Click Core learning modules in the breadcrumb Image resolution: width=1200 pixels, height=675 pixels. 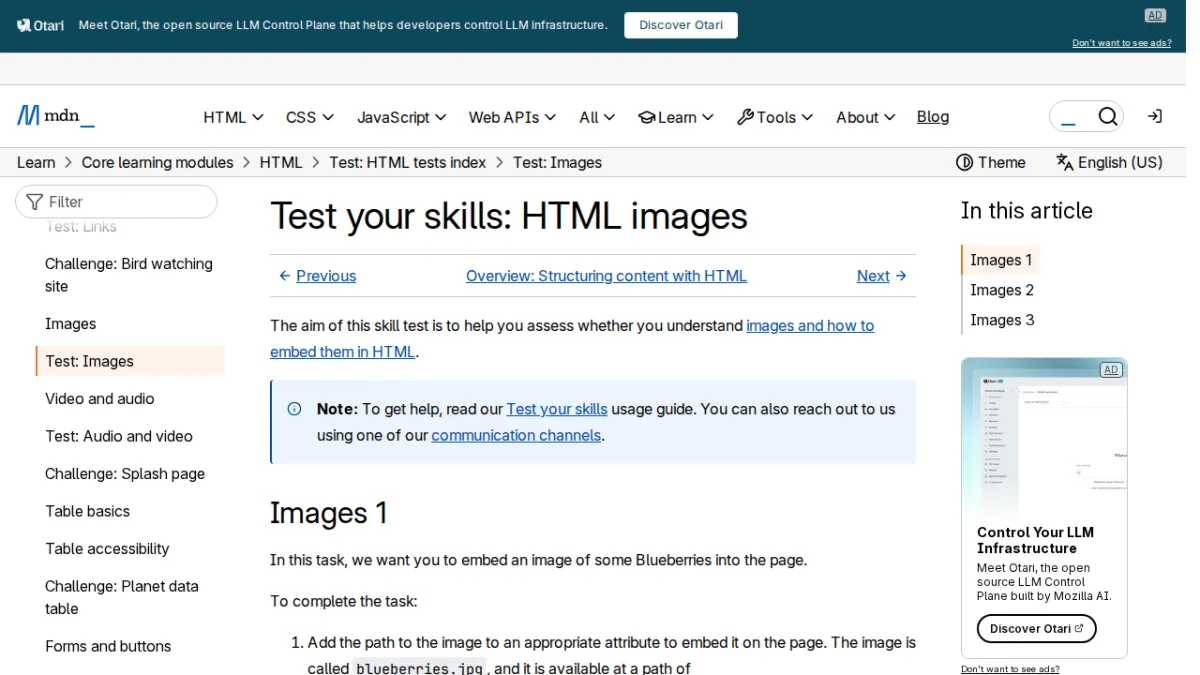tap(157, 162)
